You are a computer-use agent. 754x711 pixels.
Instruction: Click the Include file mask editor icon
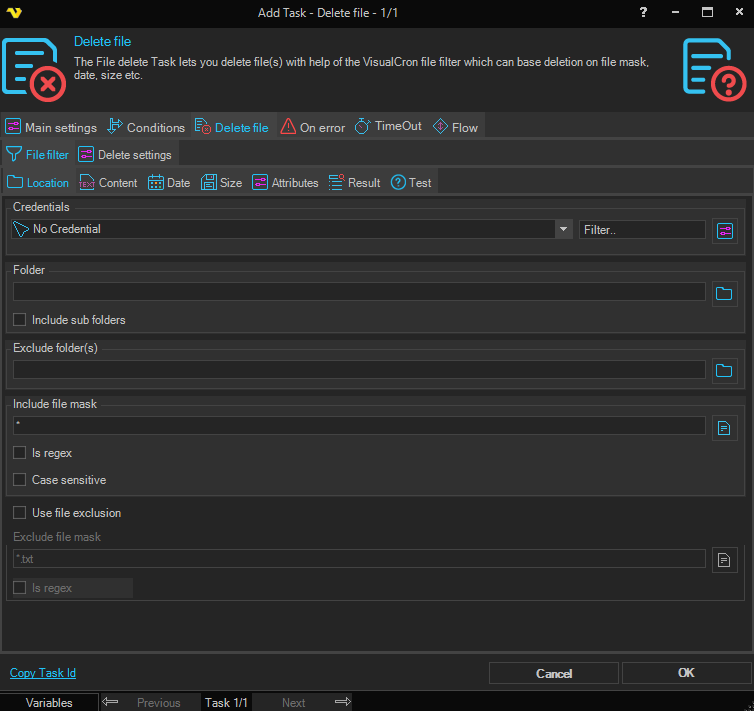724,428
